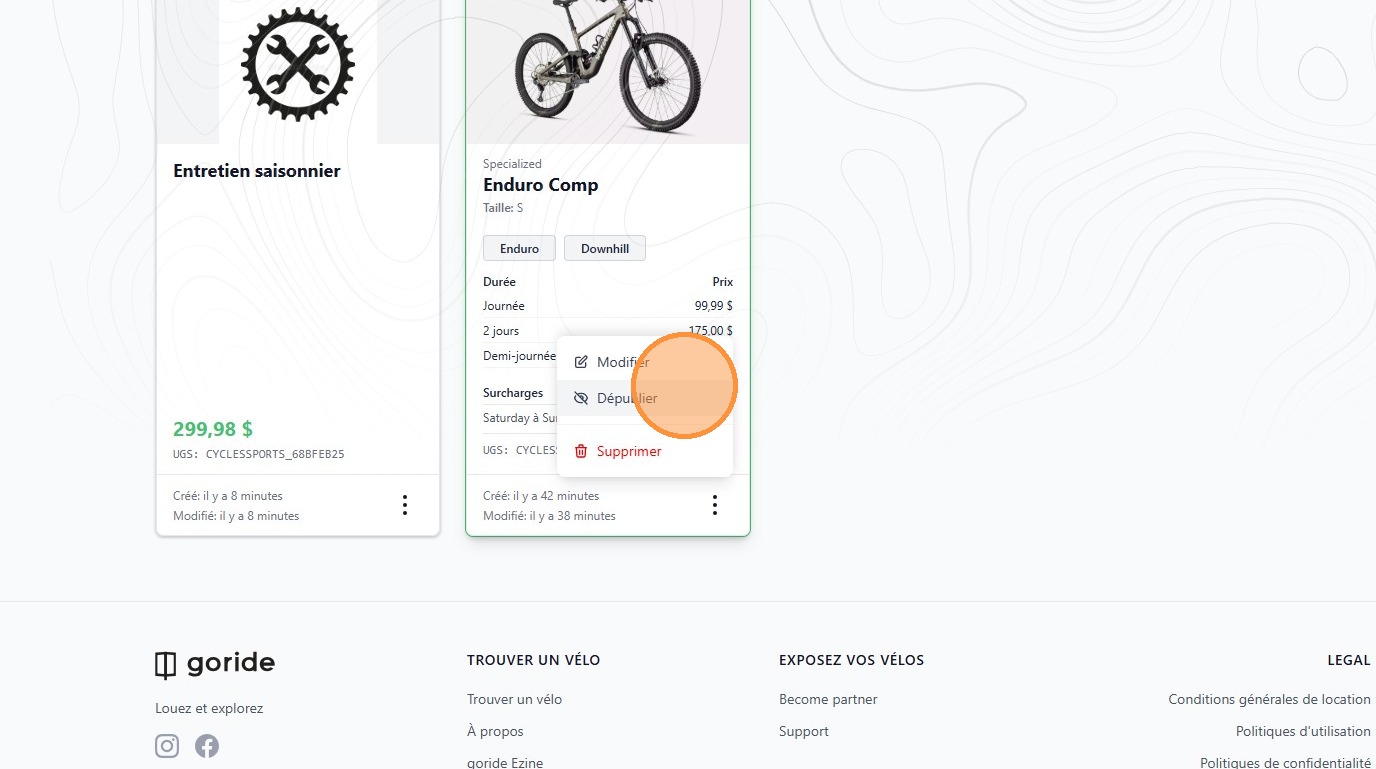Image resolution: width=1376 pixels, height=769 pixels.
Task: Open the Trouver un vélo footer link
Action: coord(514,699)
